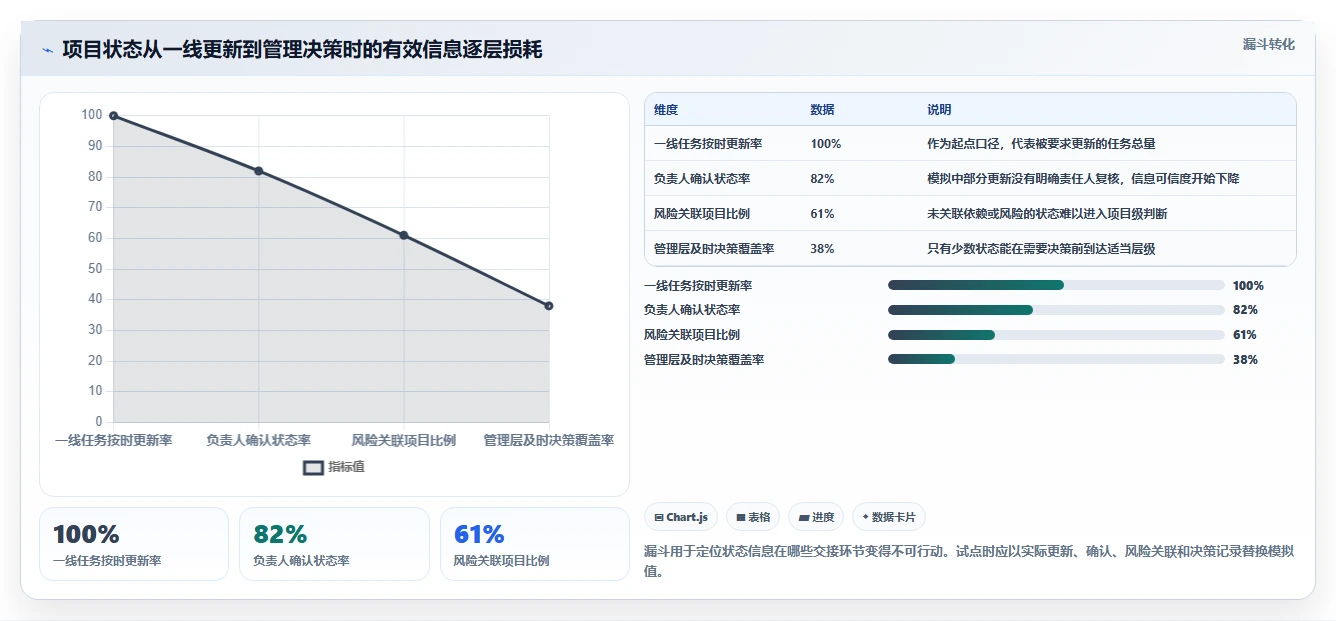Click progress bar for 一线任务按时更新率

coord(1056,285)
